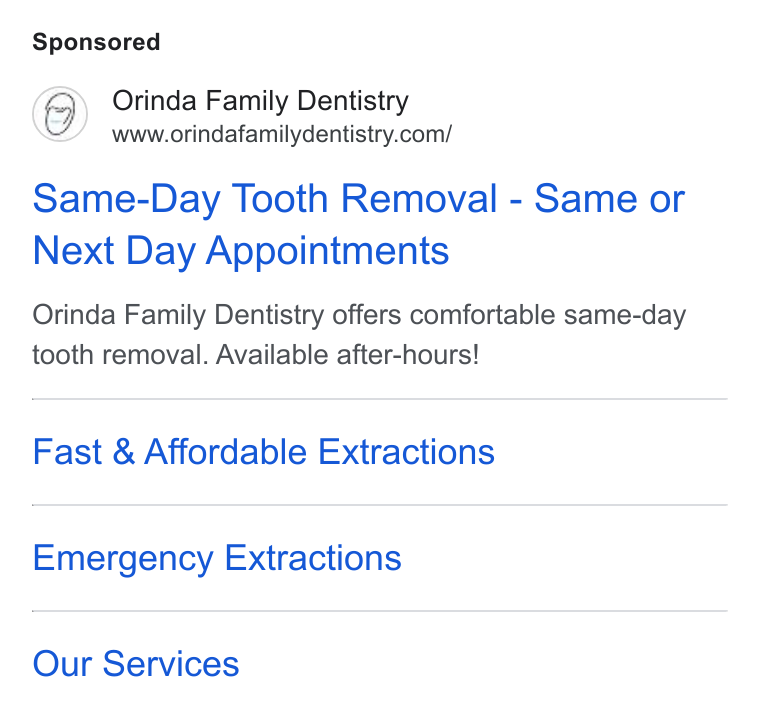Click 'Dentistry' in the advertiser name
The image size is (760, 716).
tap(353, 101)
